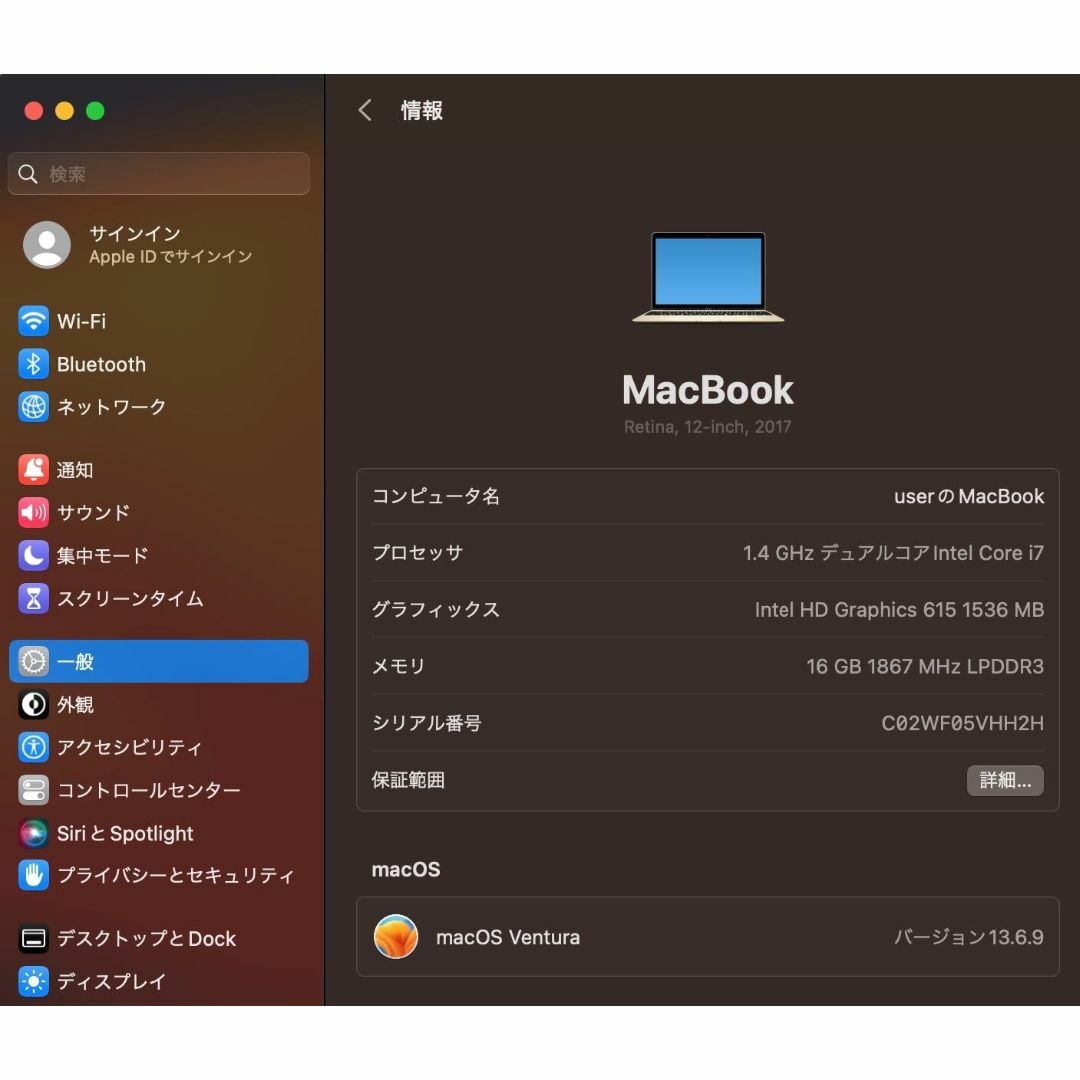Click the 一般 gear icon

click(x=33, y=661)
